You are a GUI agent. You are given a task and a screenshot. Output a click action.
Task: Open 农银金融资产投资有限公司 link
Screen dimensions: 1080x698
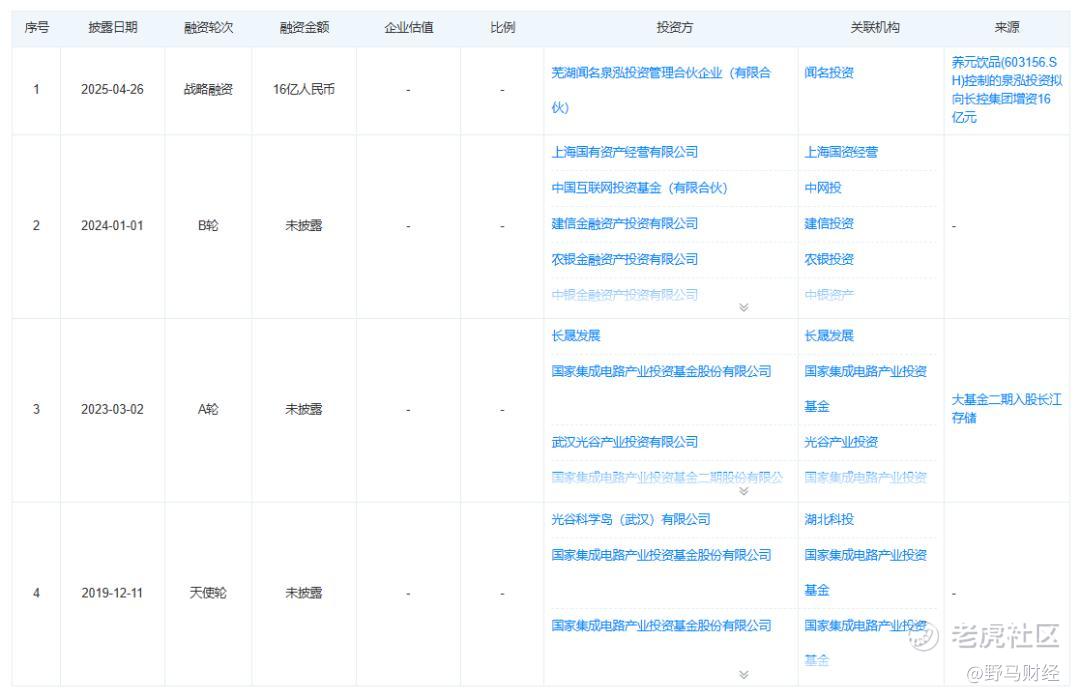tap(624, 259)
